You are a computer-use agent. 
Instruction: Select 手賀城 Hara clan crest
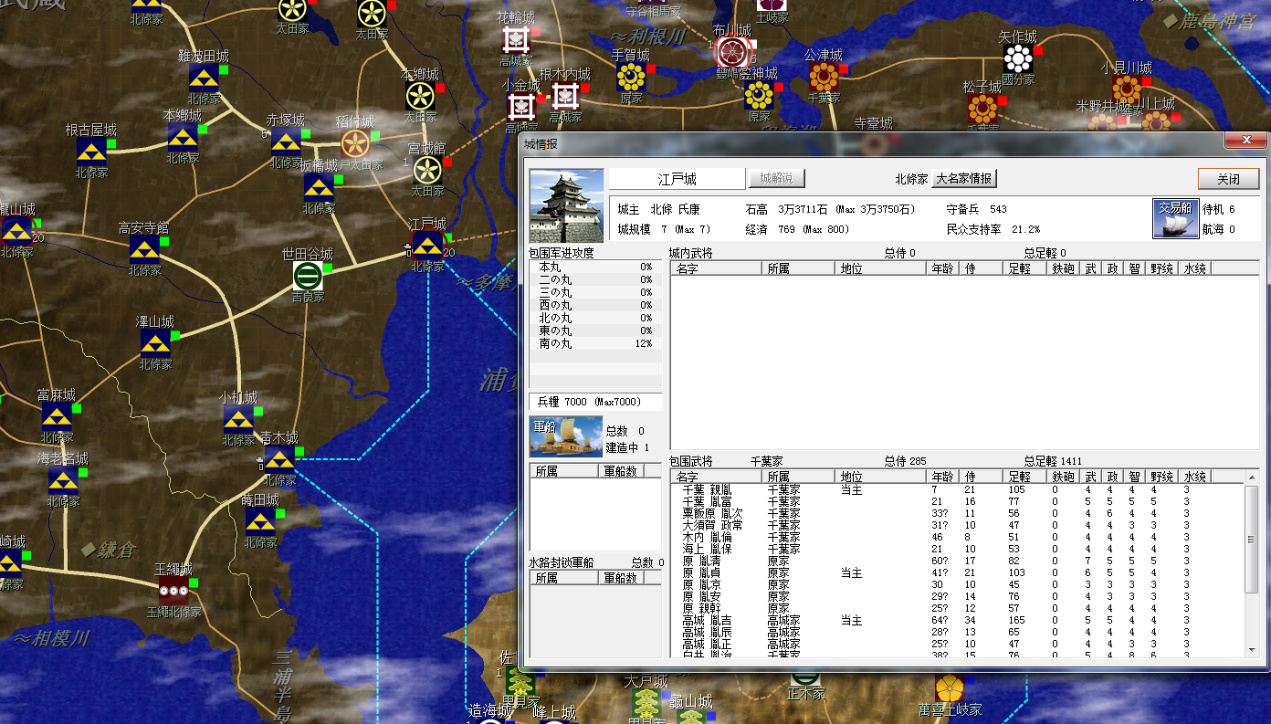(631, 77)
